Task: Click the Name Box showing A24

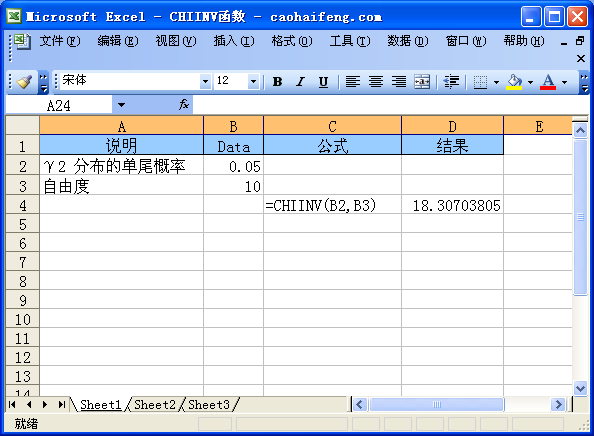Action: click(59, 105)
